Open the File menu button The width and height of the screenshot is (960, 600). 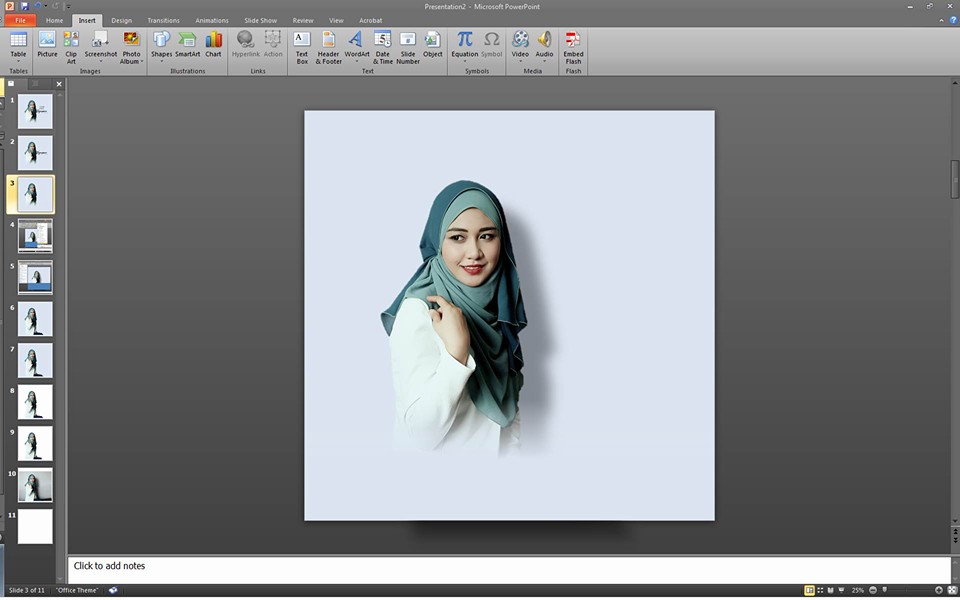coord(20,20)
